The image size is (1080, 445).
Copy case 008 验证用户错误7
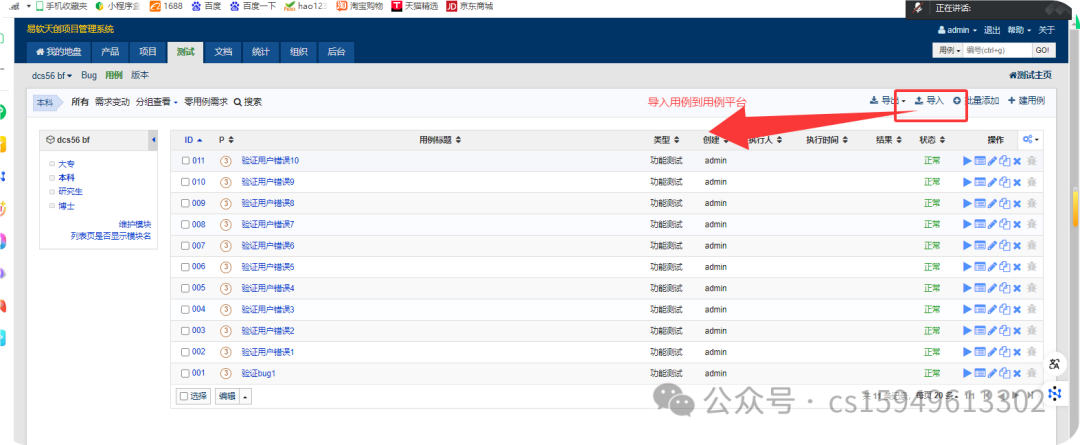(1004, 225)
